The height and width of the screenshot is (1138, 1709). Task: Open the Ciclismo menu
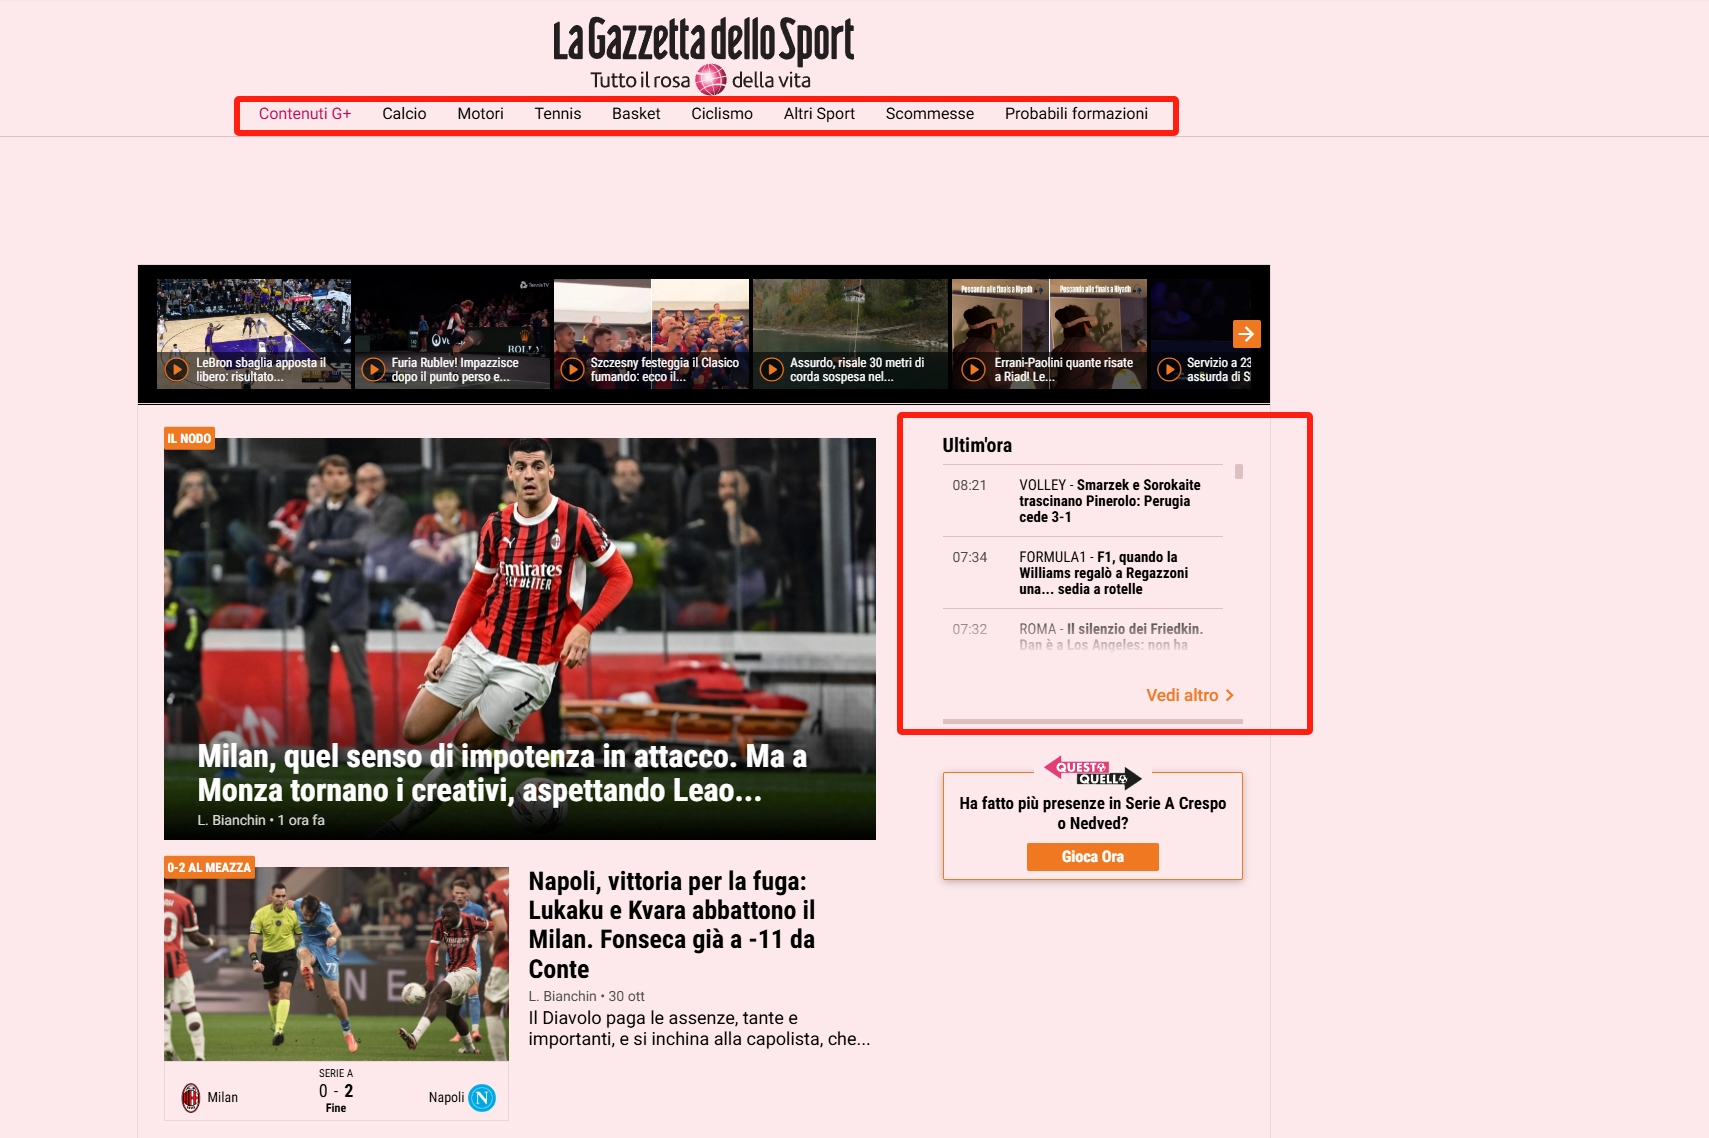(722, 114)
